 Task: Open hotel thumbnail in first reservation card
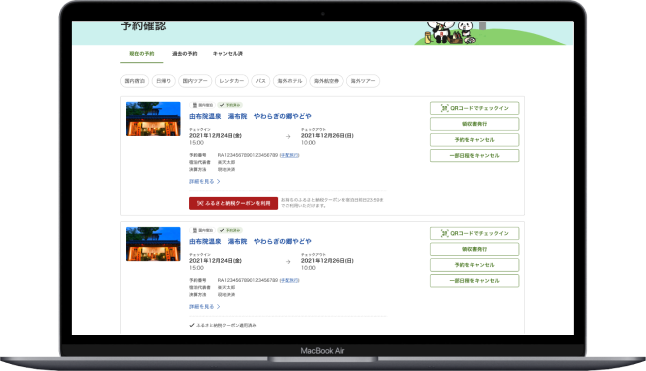point(153,119)
